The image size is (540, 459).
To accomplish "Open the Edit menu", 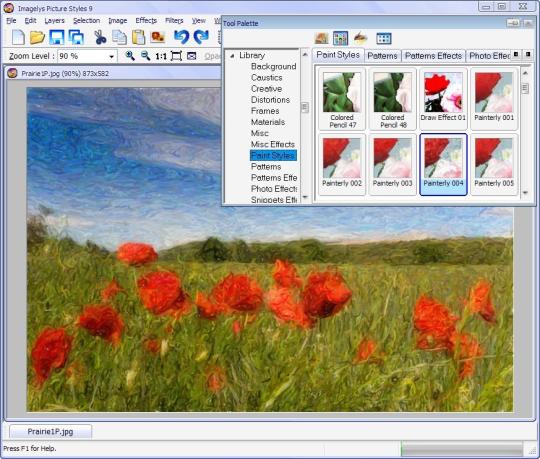I will (30, 21).
